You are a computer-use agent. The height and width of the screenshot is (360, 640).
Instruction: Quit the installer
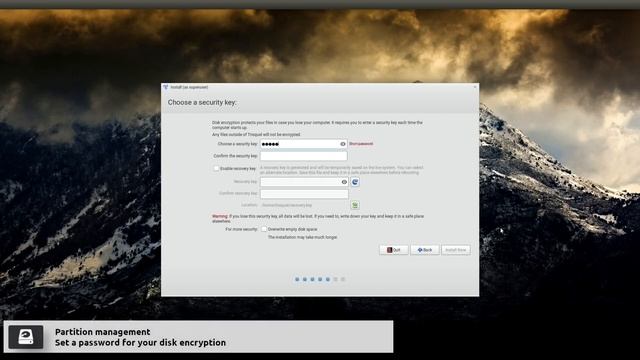pyautogui.click(x=393, y=250)
